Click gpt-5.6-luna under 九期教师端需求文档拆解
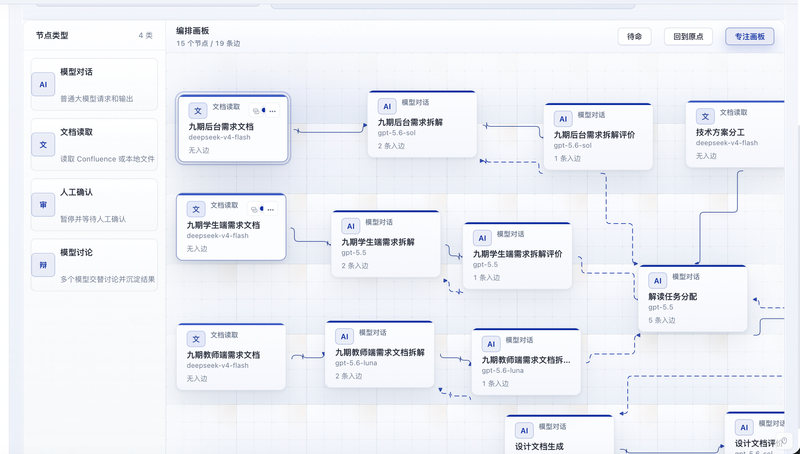 [356, 363]
